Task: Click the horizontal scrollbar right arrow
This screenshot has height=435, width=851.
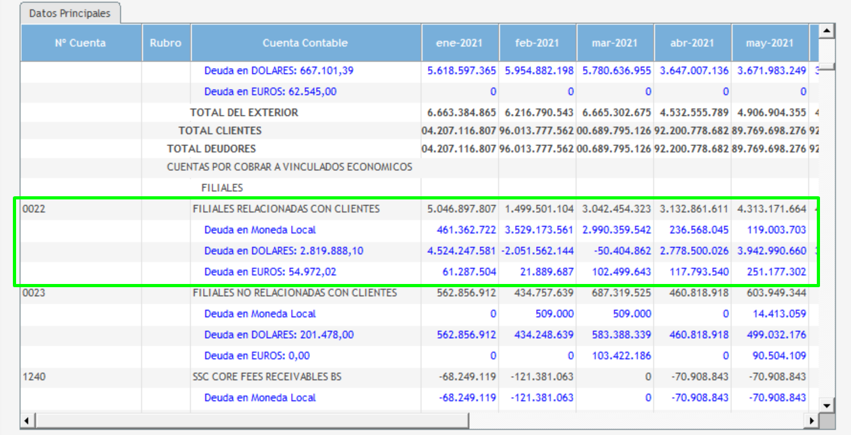Action: [812, 421]
